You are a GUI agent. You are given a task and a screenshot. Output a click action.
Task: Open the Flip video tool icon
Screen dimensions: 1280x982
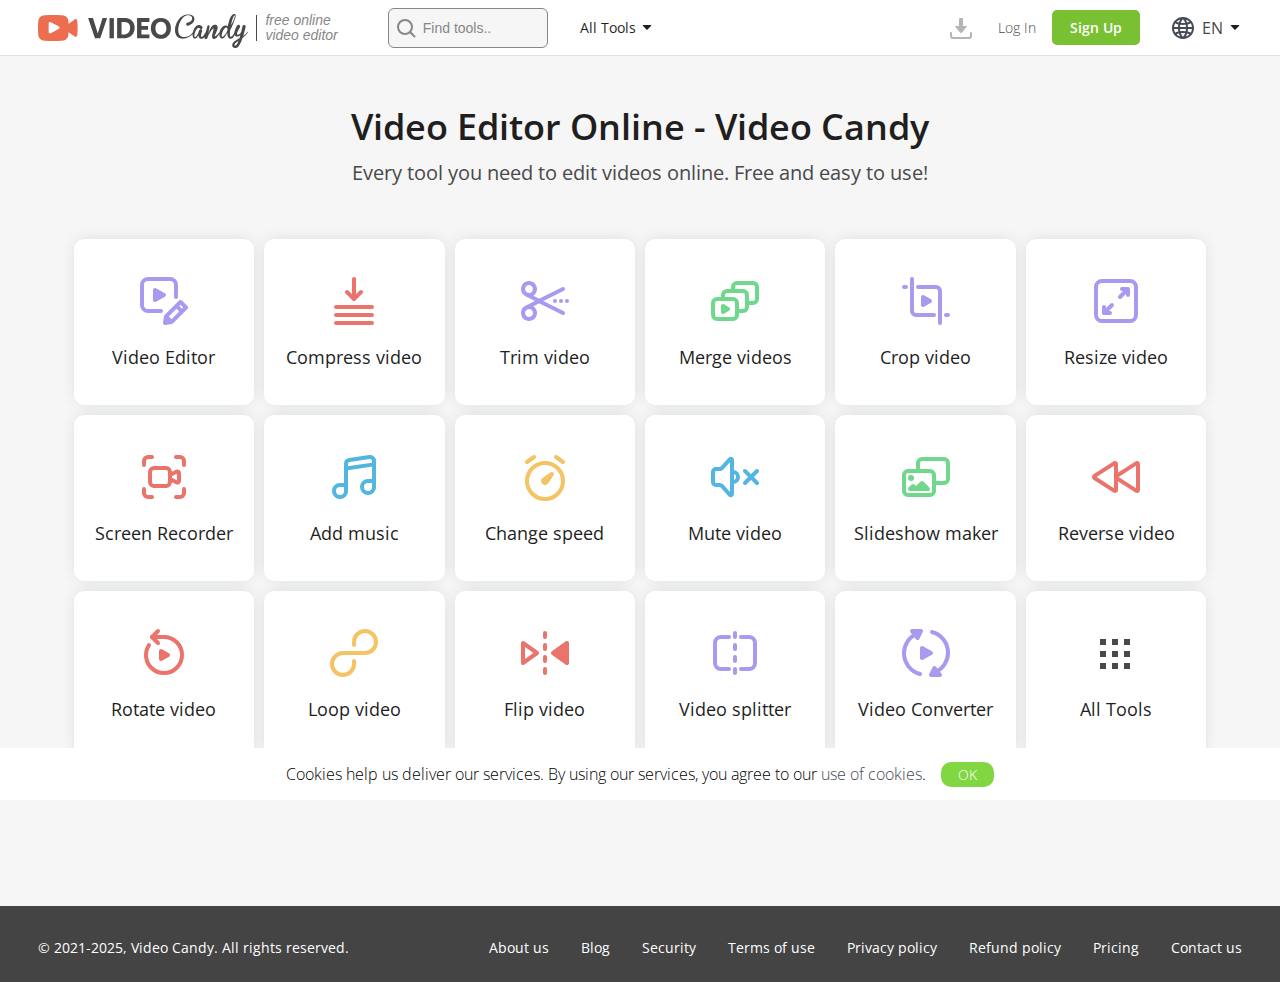544,653
